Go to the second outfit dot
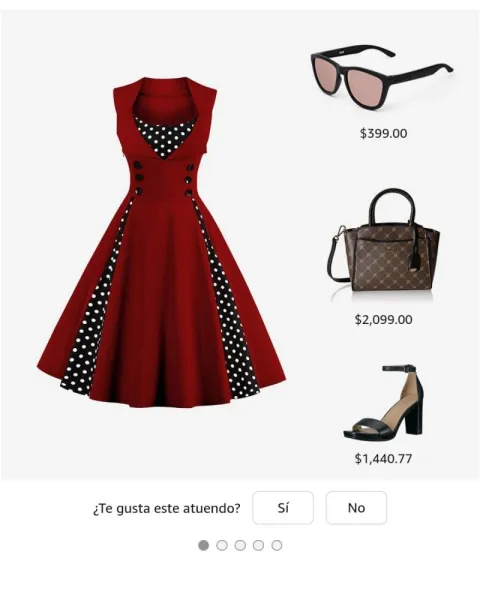 pos(222,545)
